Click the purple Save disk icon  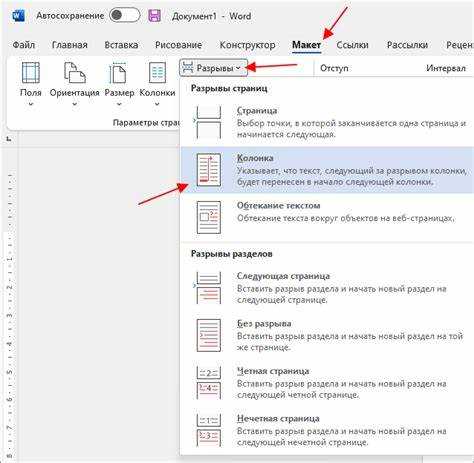point(154,16)
